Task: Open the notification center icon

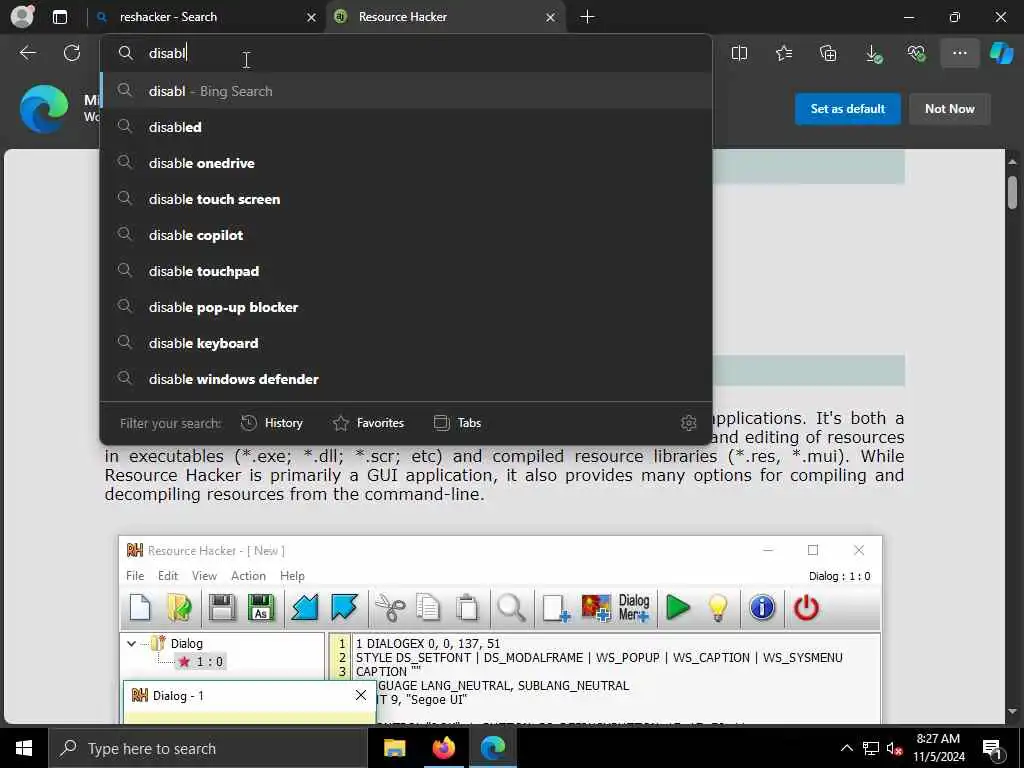Action: [x=992, y=748]
